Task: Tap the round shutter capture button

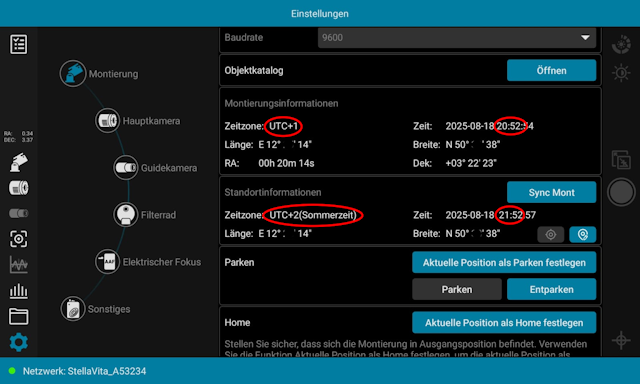Action: 621,192
